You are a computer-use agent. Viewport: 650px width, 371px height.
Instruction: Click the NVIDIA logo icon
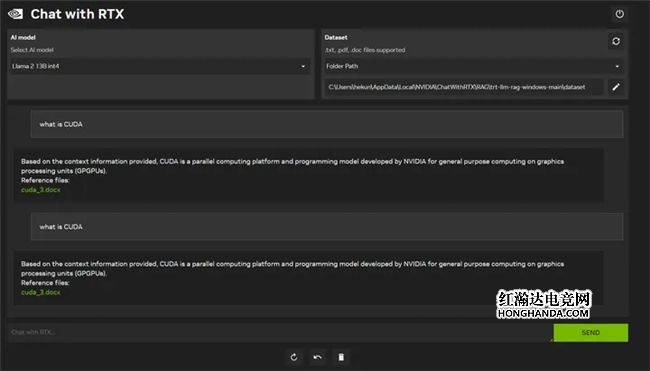click(16, 14)
